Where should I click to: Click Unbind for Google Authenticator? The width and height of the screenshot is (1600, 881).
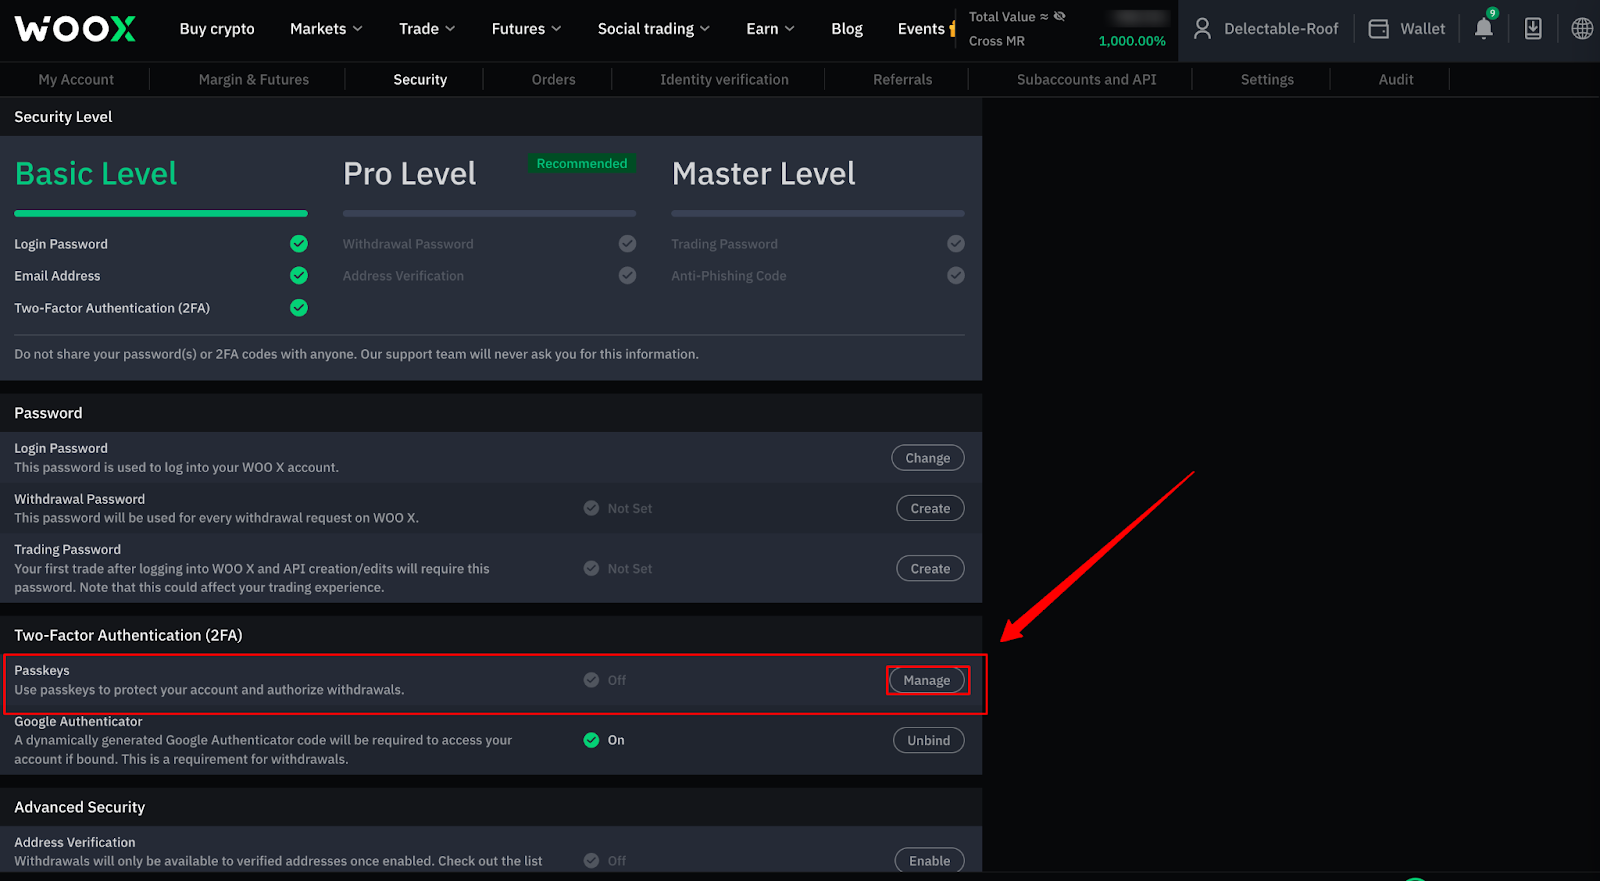[929, 740]
